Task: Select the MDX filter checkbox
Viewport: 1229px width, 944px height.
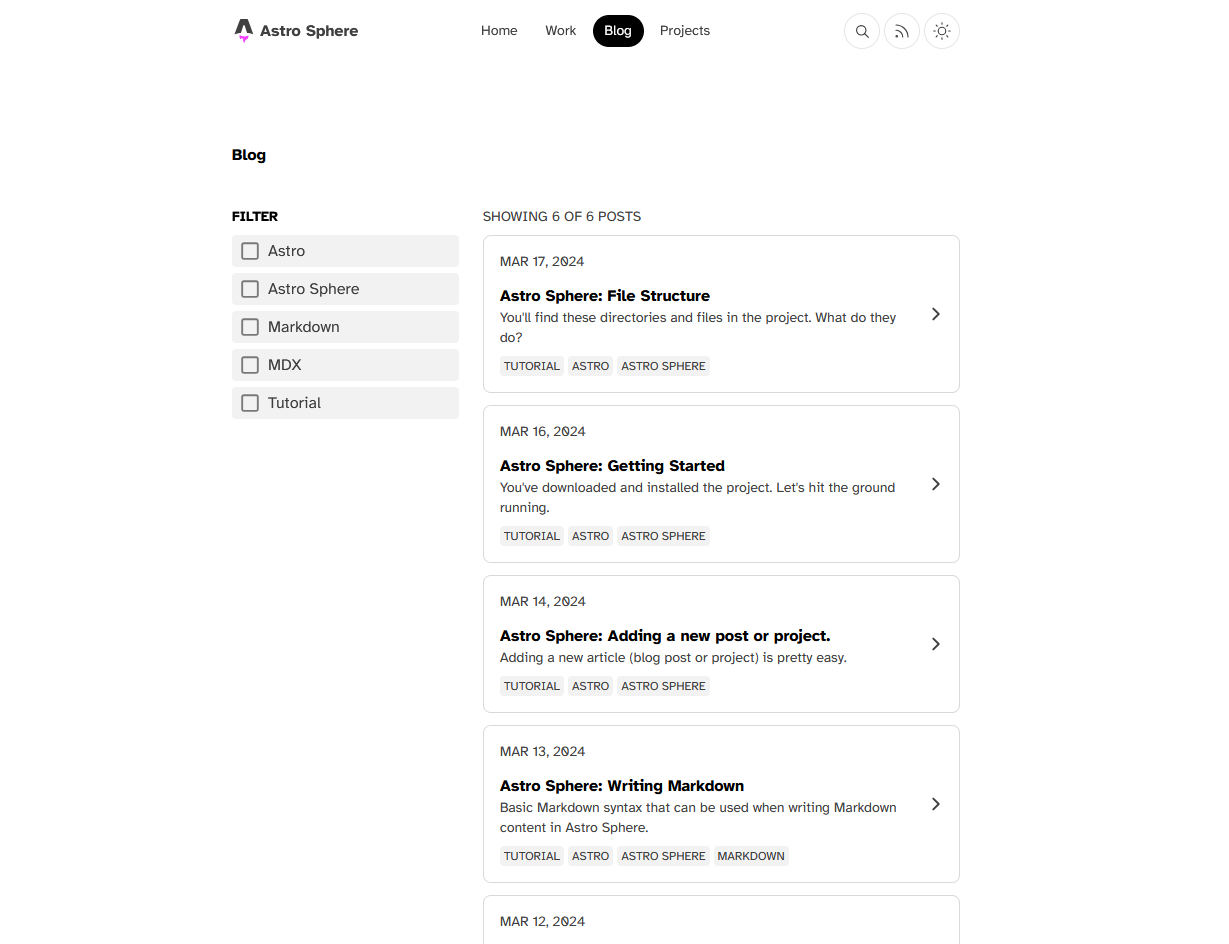Action: [x=250, y=365]
